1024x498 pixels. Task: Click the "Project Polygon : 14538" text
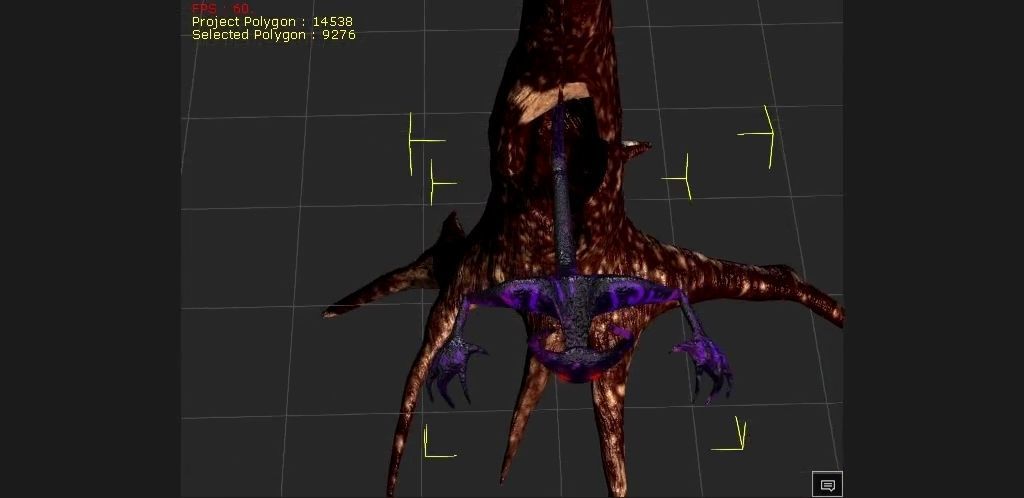click(272, 22)
